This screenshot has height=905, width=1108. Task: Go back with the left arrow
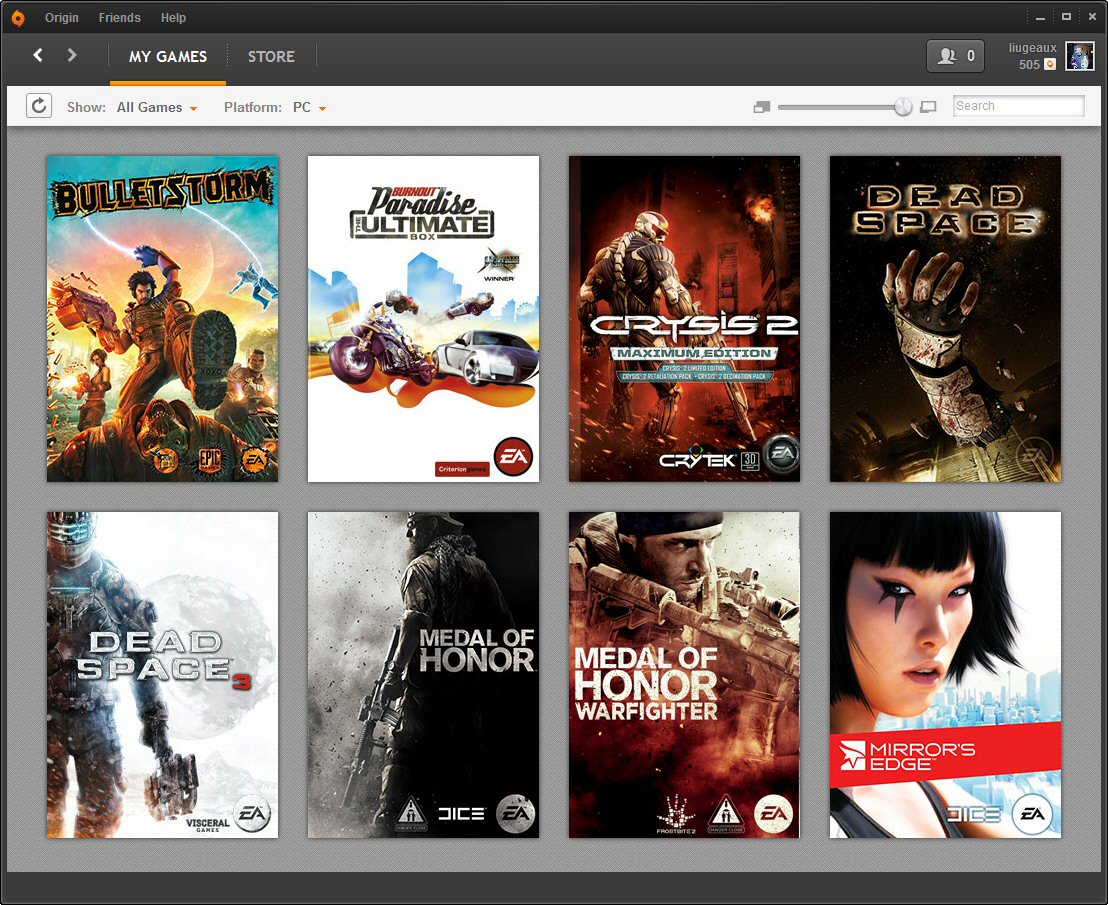(37, 55)
